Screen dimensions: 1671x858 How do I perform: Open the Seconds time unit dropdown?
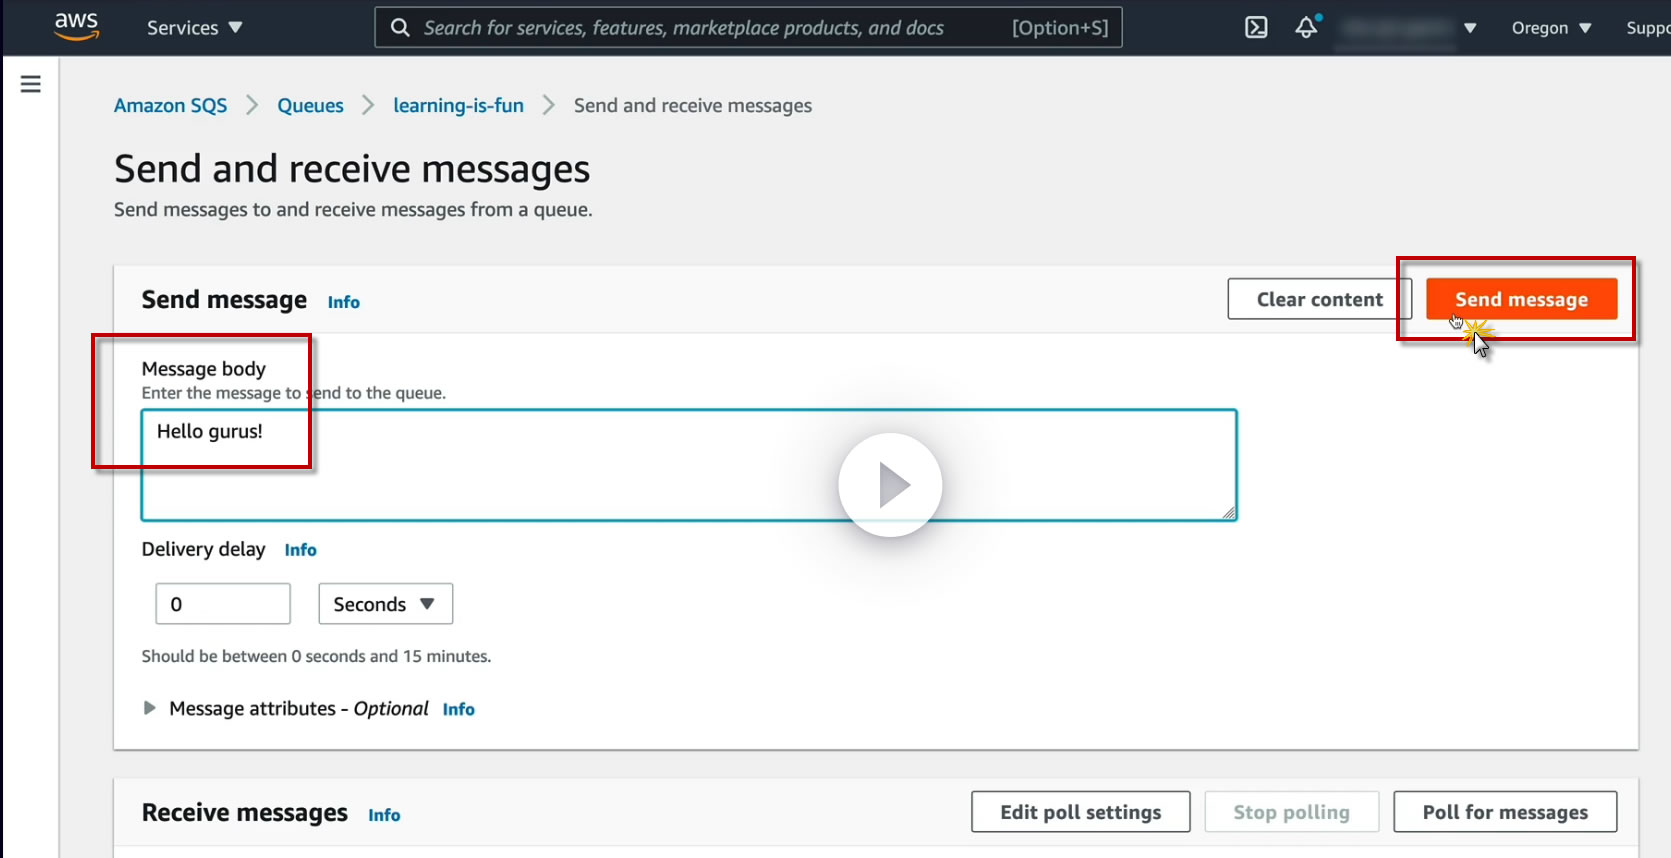point(385,604)
